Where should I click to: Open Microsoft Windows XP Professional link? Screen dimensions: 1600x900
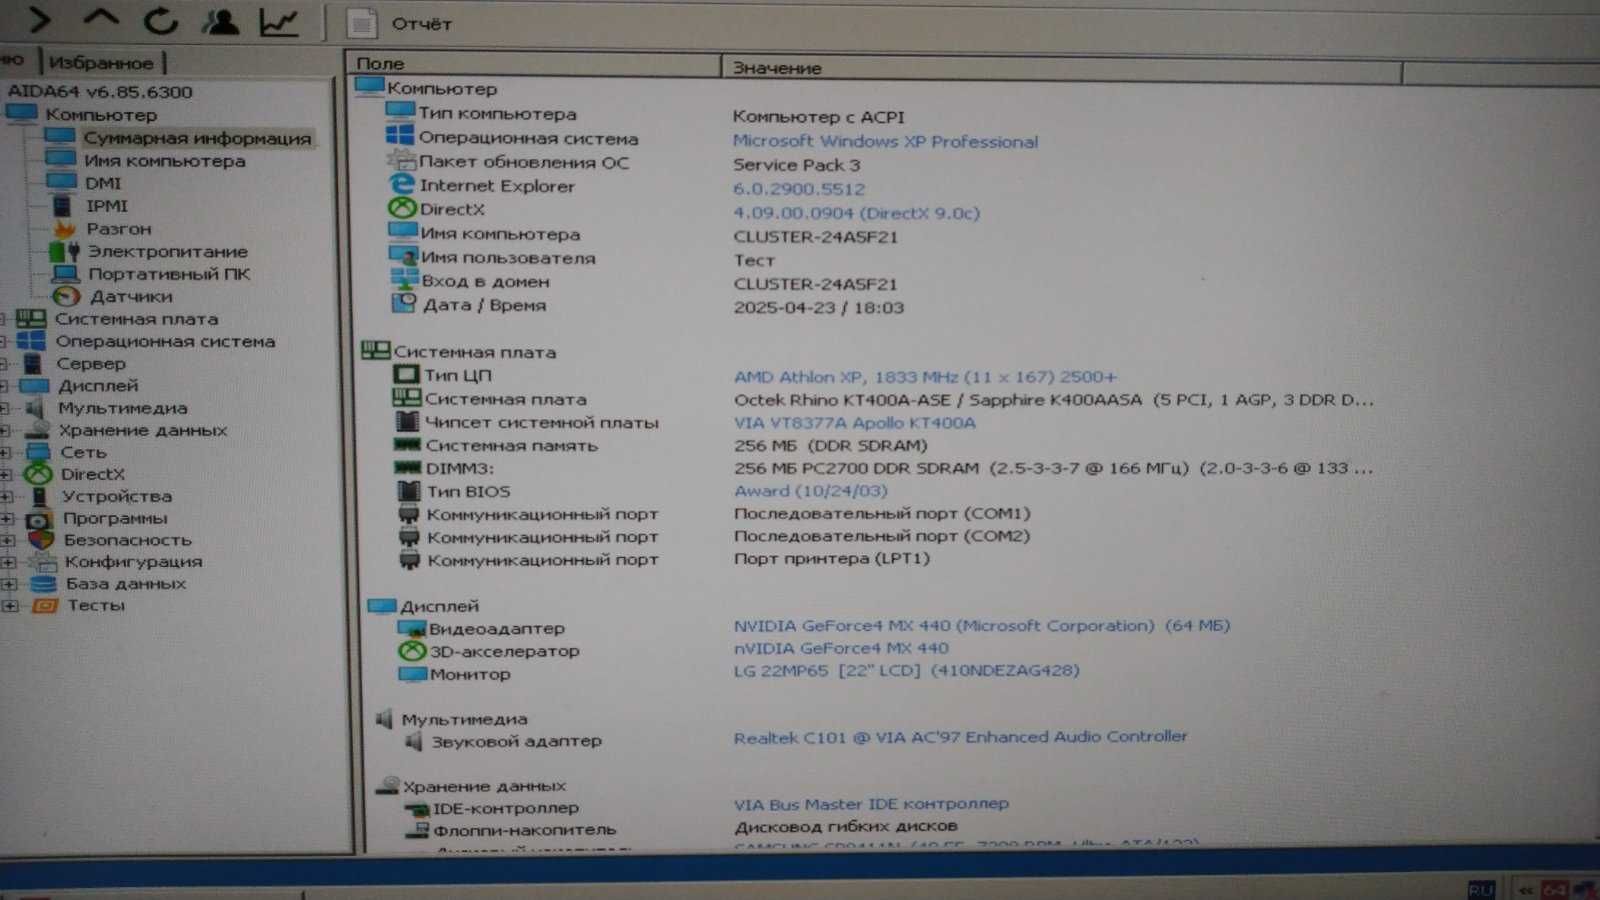click(885, 142)
